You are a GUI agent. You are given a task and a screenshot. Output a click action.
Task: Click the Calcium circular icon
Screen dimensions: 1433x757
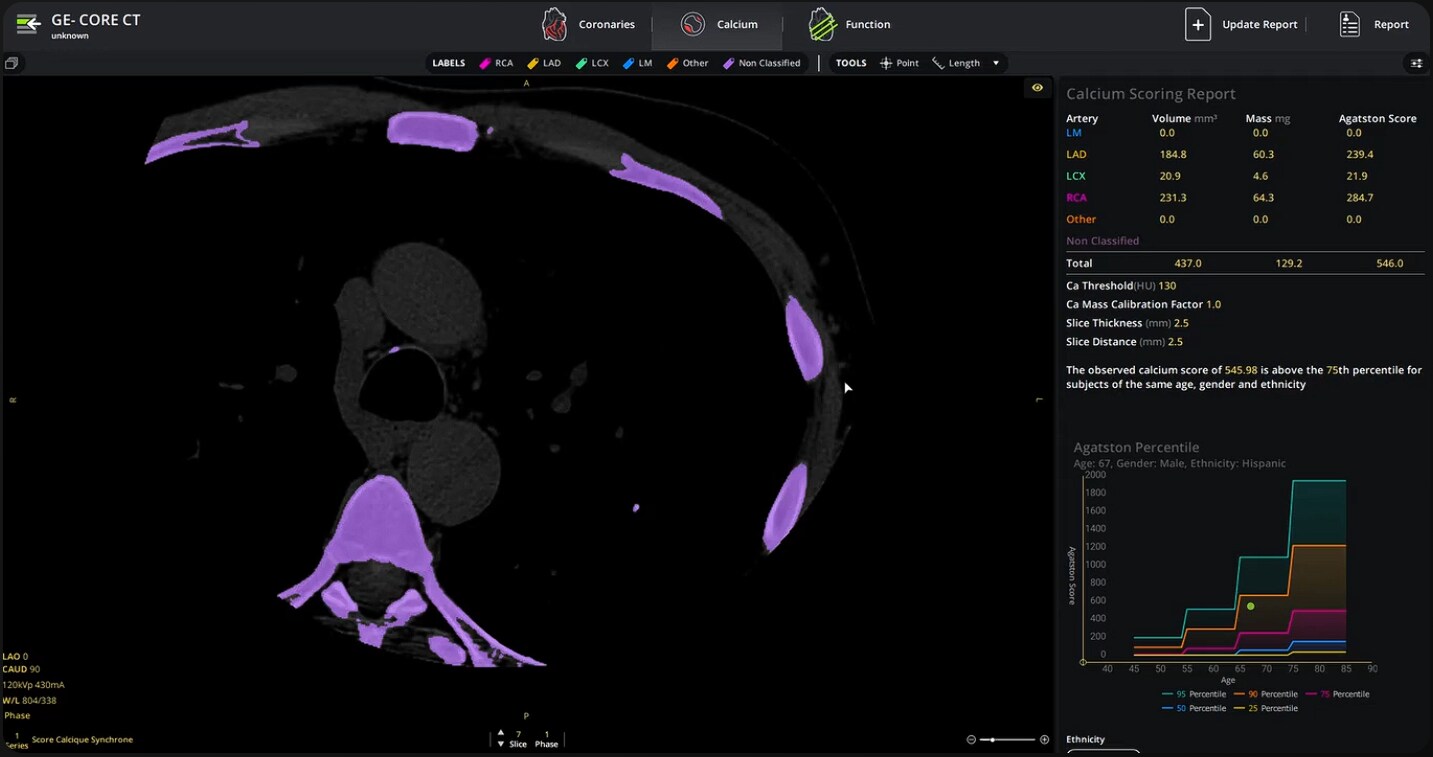692,24
